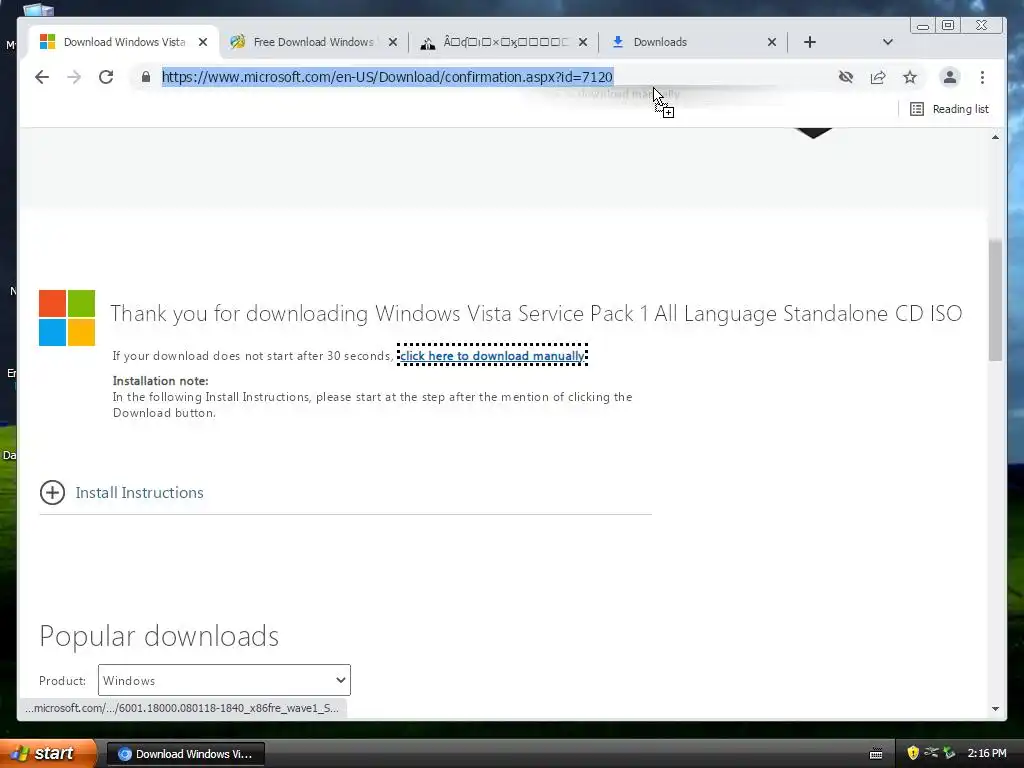
Task: Click the share page icon
Action: 878,77
